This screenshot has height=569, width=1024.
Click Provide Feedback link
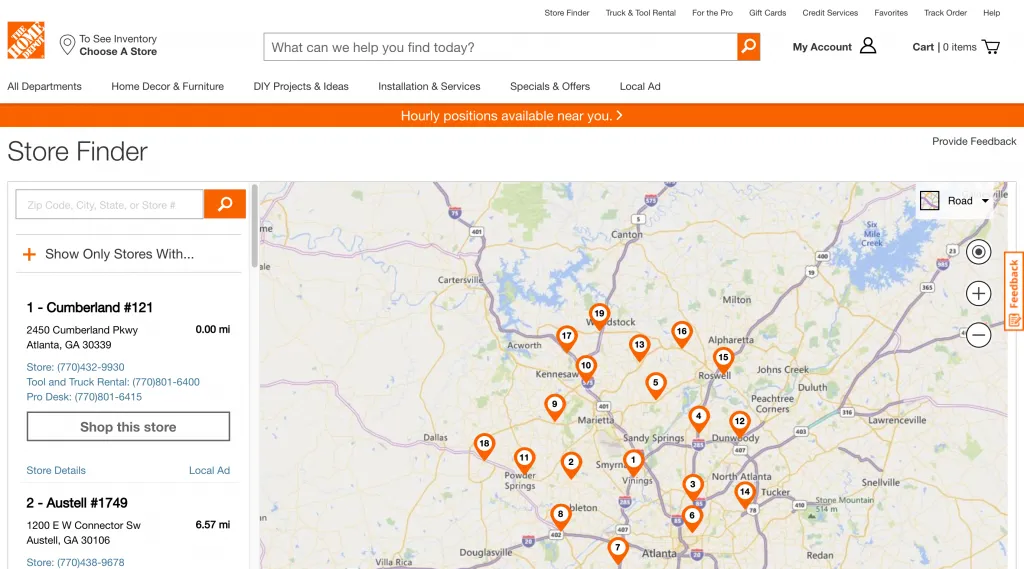(x=974, y=141)
